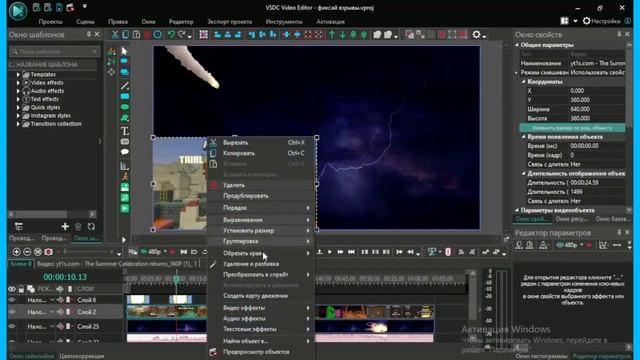The width and height of the screenshot is (640, 360).
Task: Click the plus icon in templates panel
Action: coord(65,226)
